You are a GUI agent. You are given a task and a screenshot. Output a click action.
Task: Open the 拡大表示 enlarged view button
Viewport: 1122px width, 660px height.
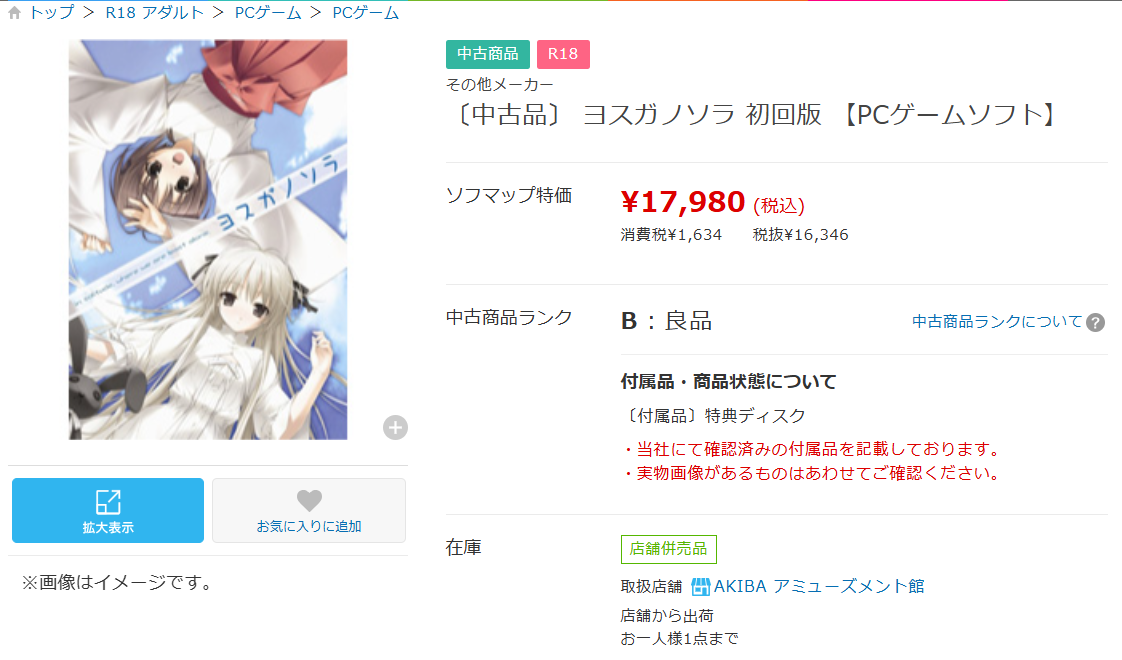(x=108, y=510)
